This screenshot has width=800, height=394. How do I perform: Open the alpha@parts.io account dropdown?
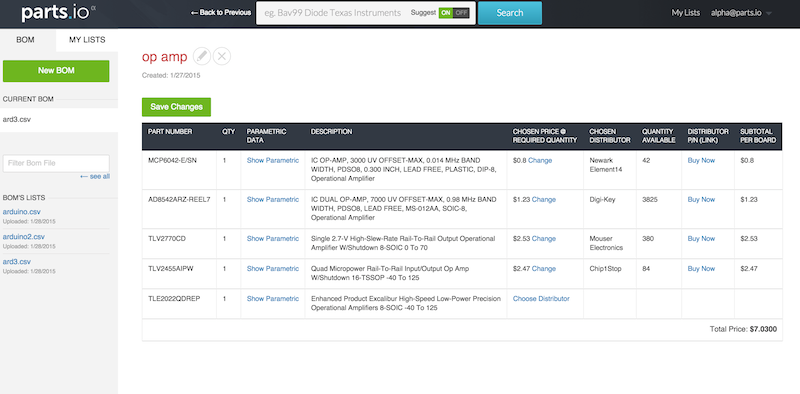tap(741, 13)
